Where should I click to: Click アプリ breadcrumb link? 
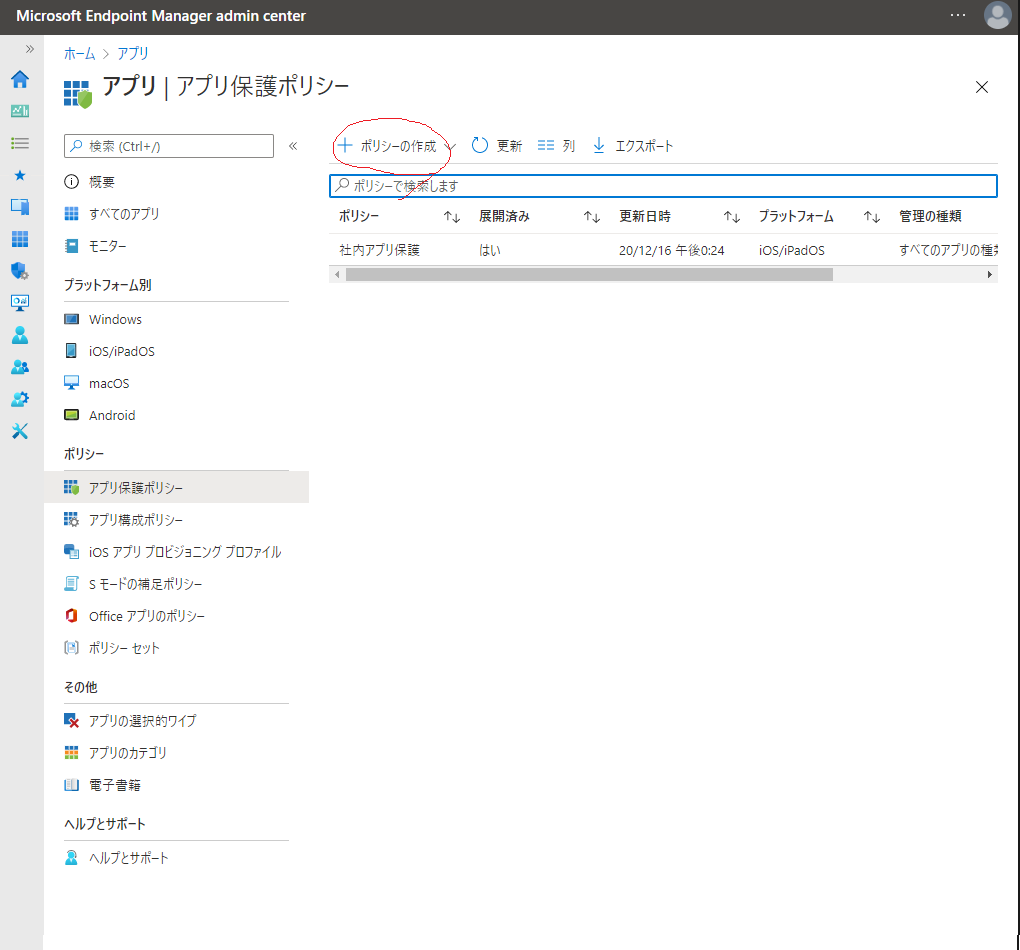click(x=133, y=53)
